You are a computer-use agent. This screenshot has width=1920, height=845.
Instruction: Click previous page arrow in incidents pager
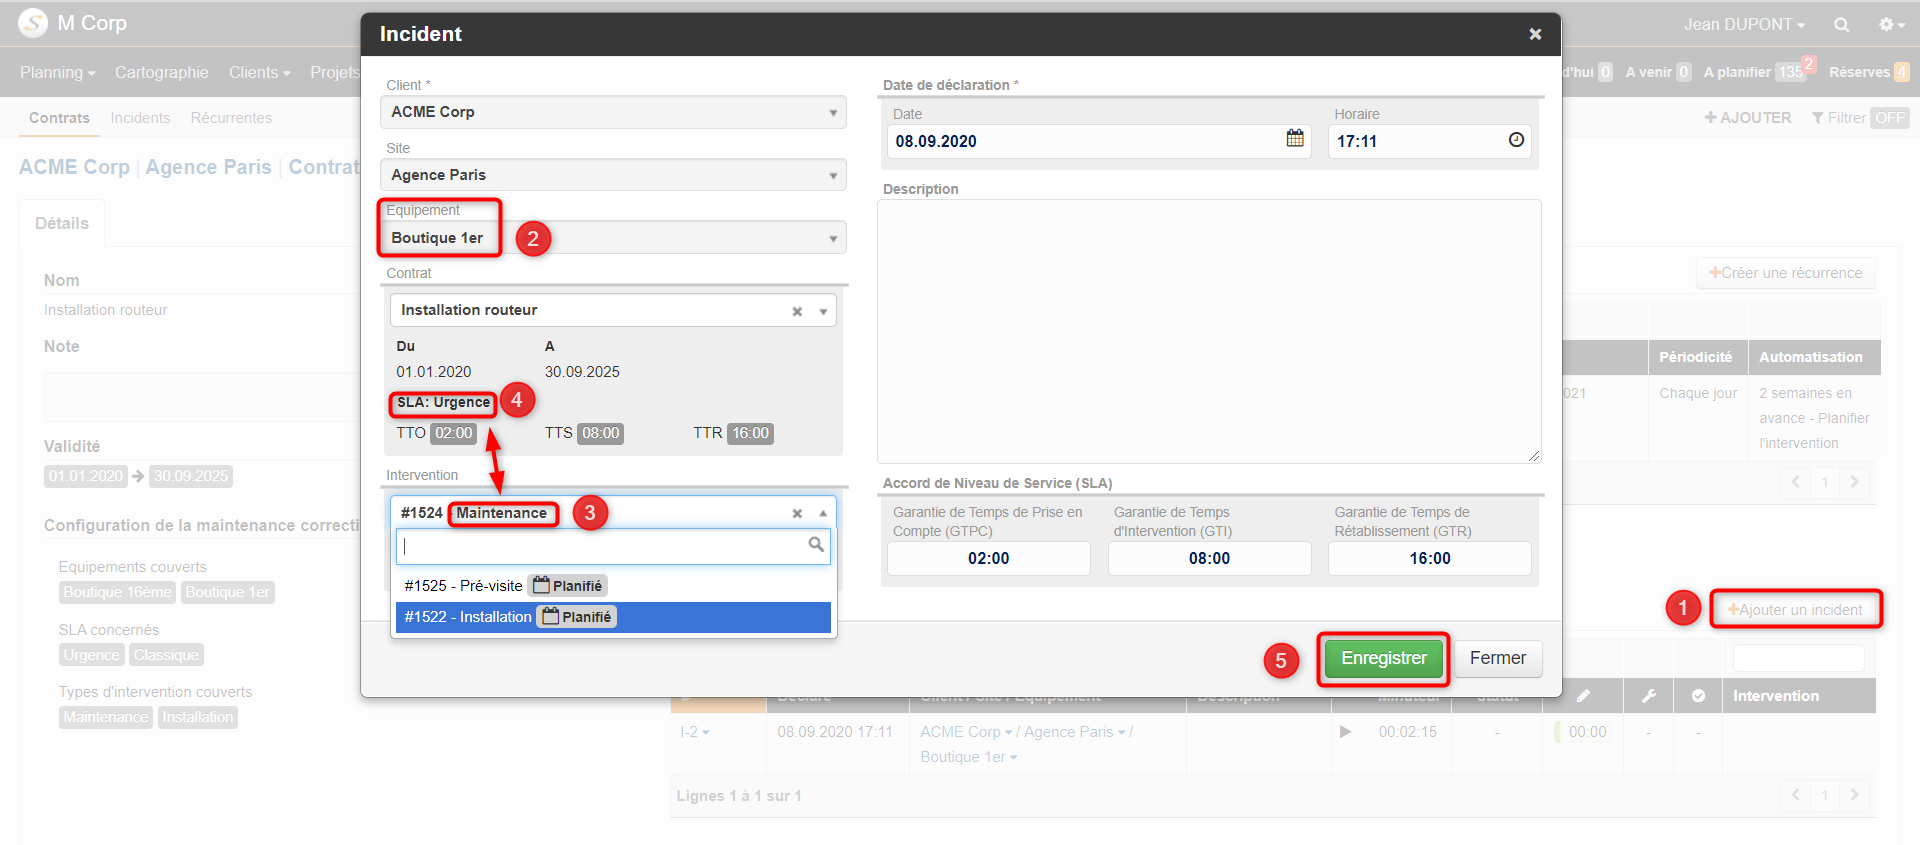point(1795,795)
